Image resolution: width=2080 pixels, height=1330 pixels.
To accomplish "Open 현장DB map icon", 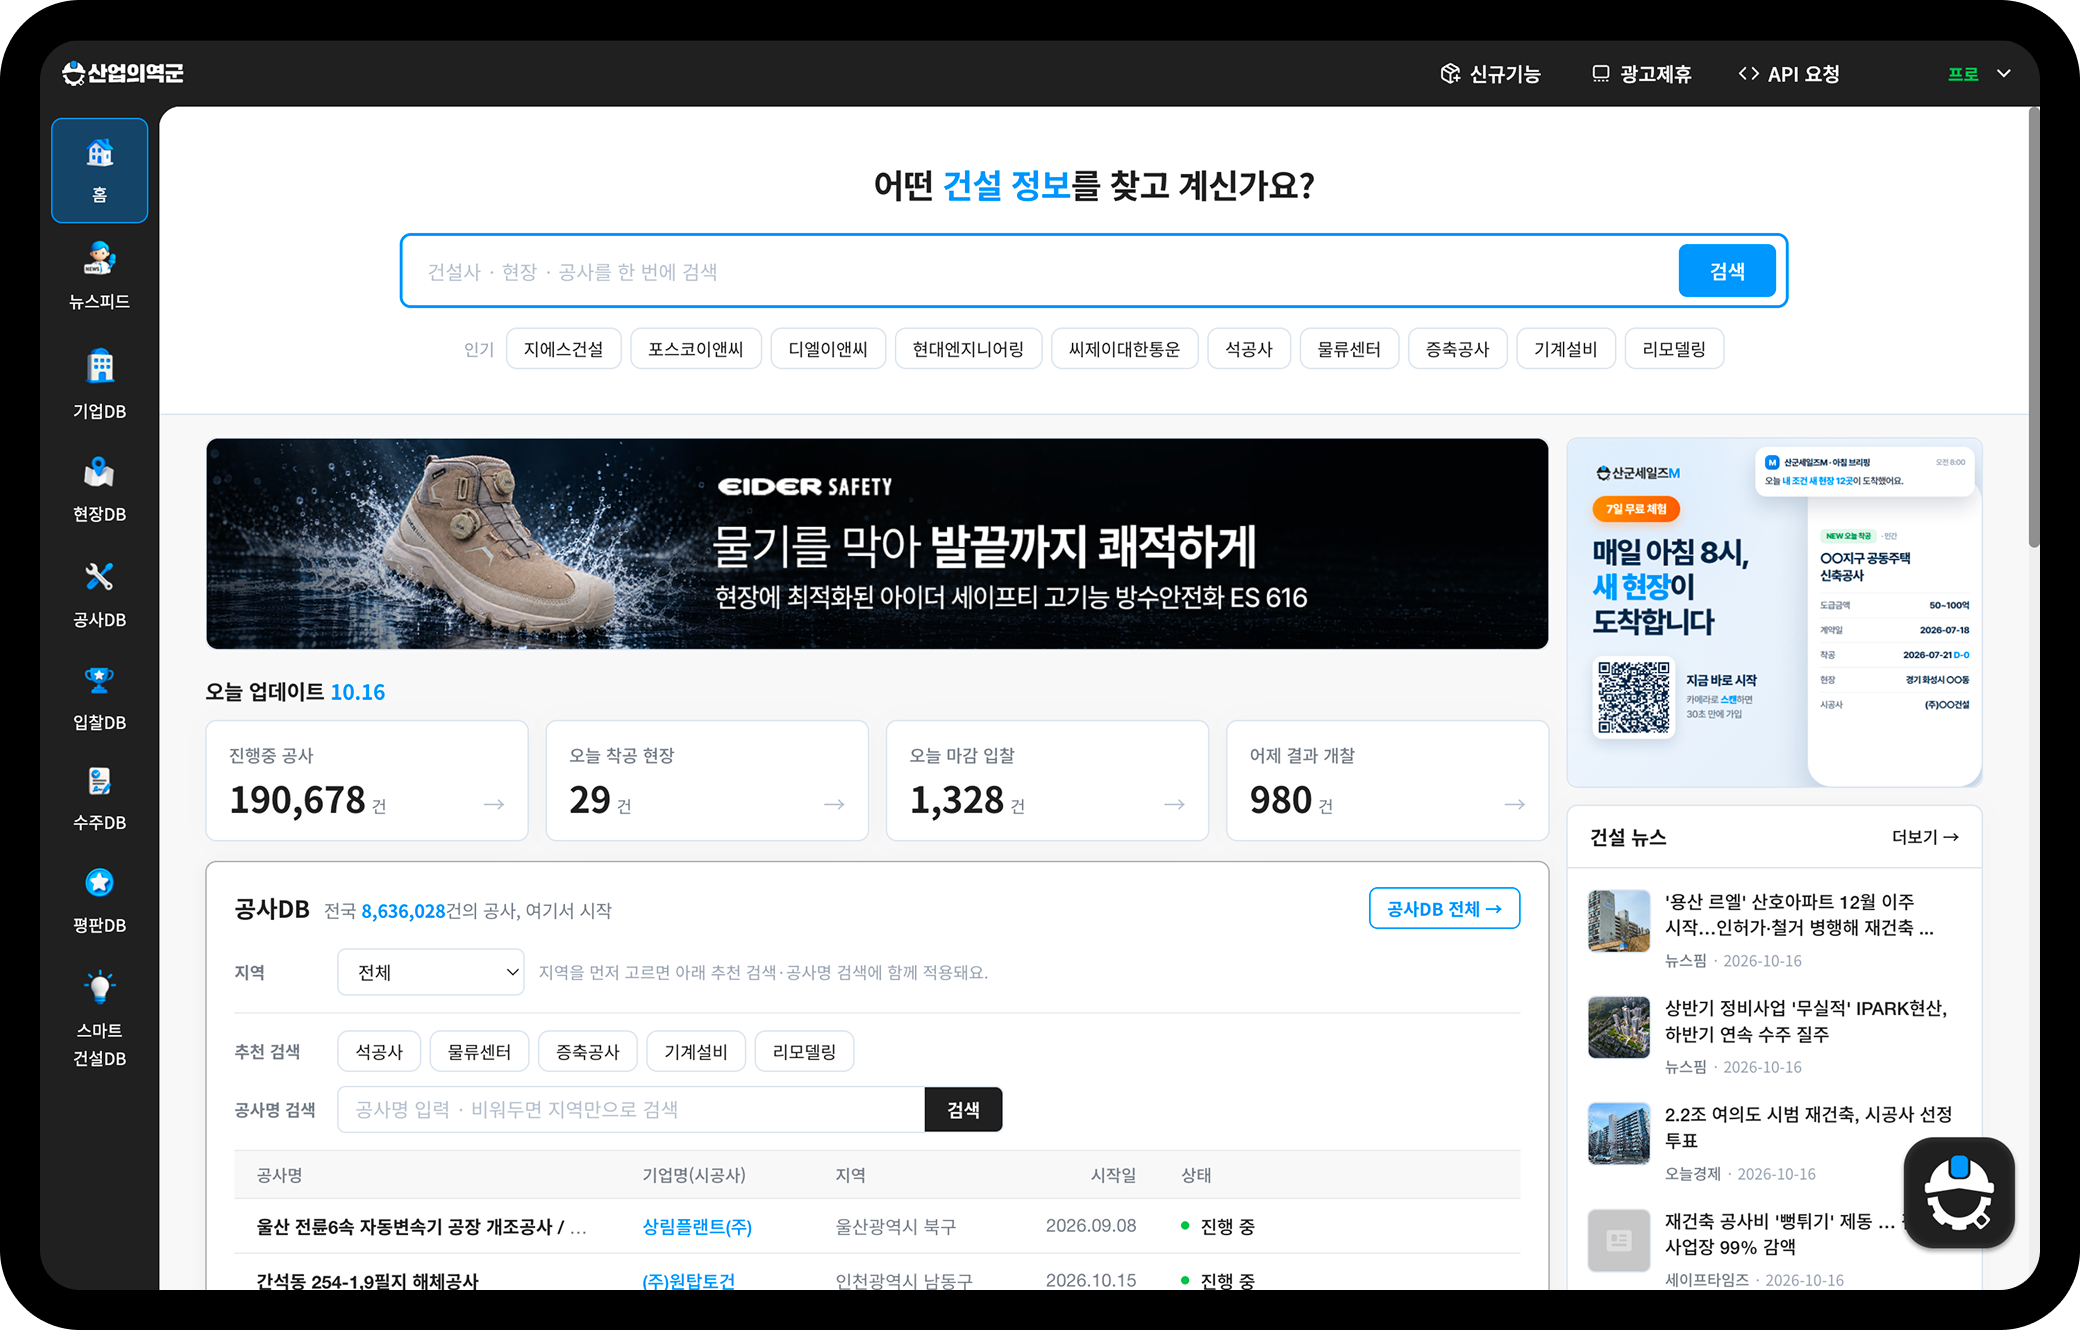I will click(99, 490).
